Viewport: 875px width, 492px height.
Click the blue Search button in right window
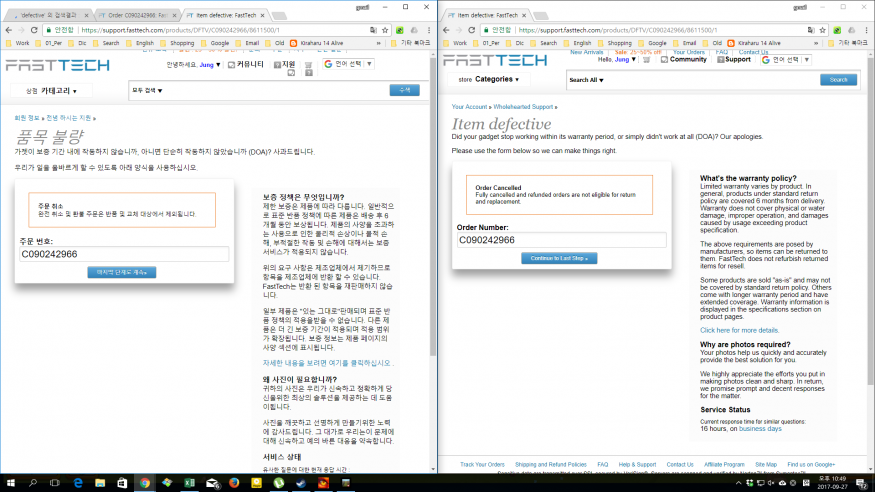click(838, 80)
